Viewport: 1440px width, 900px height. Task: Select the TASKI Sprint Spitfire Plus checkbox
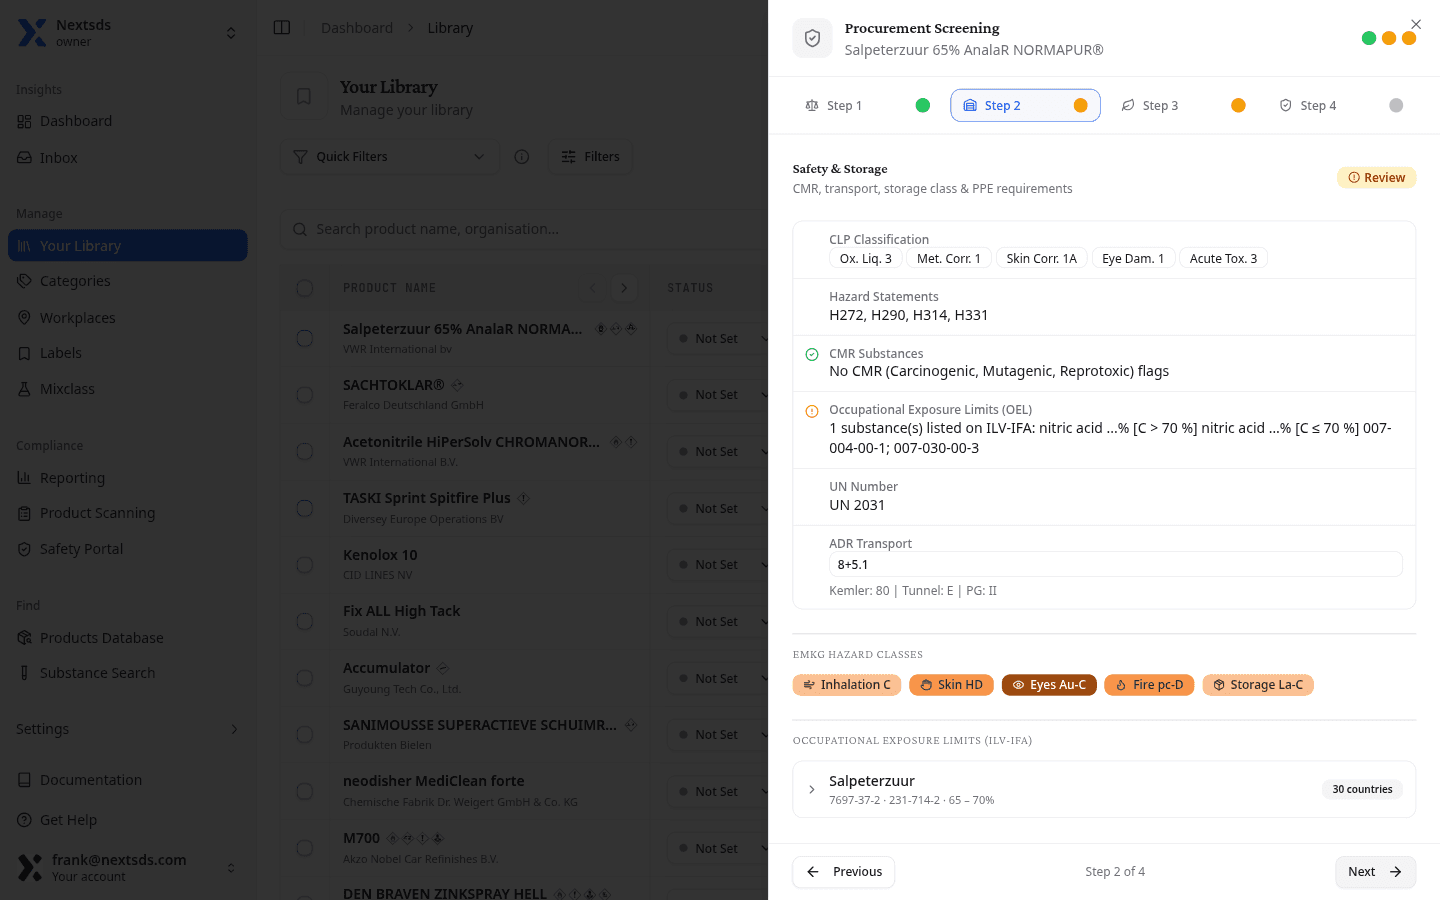305,508
